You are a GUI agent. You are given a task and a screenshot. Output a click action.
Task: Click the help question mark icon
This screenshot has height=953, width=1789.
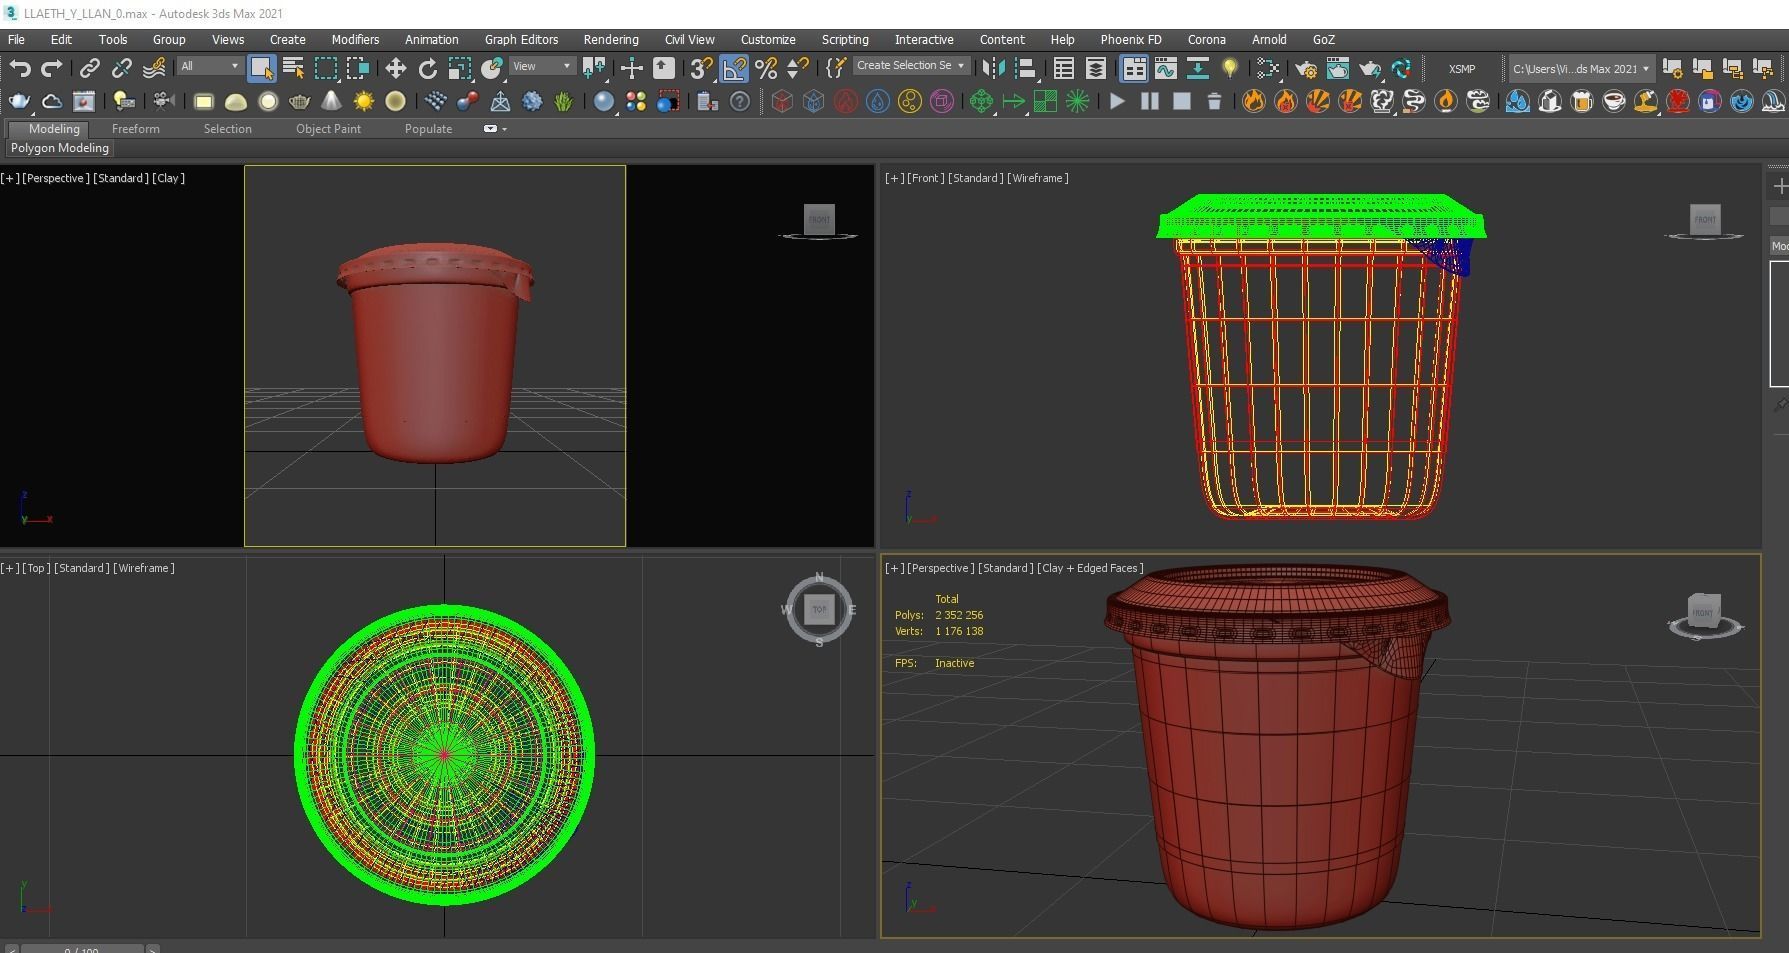[x=740, y=101]
